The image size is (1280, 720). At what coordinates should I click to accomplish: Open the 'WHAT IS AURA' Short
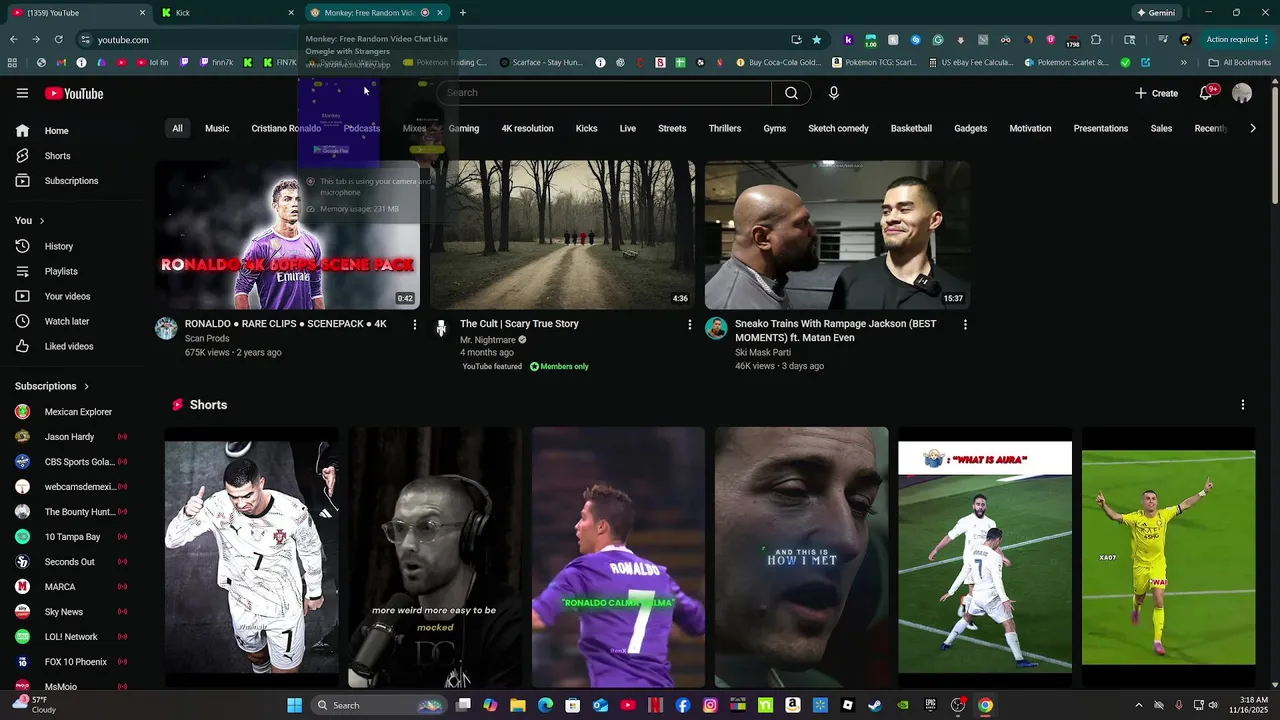pyautogui.click(x=985, y=557)
